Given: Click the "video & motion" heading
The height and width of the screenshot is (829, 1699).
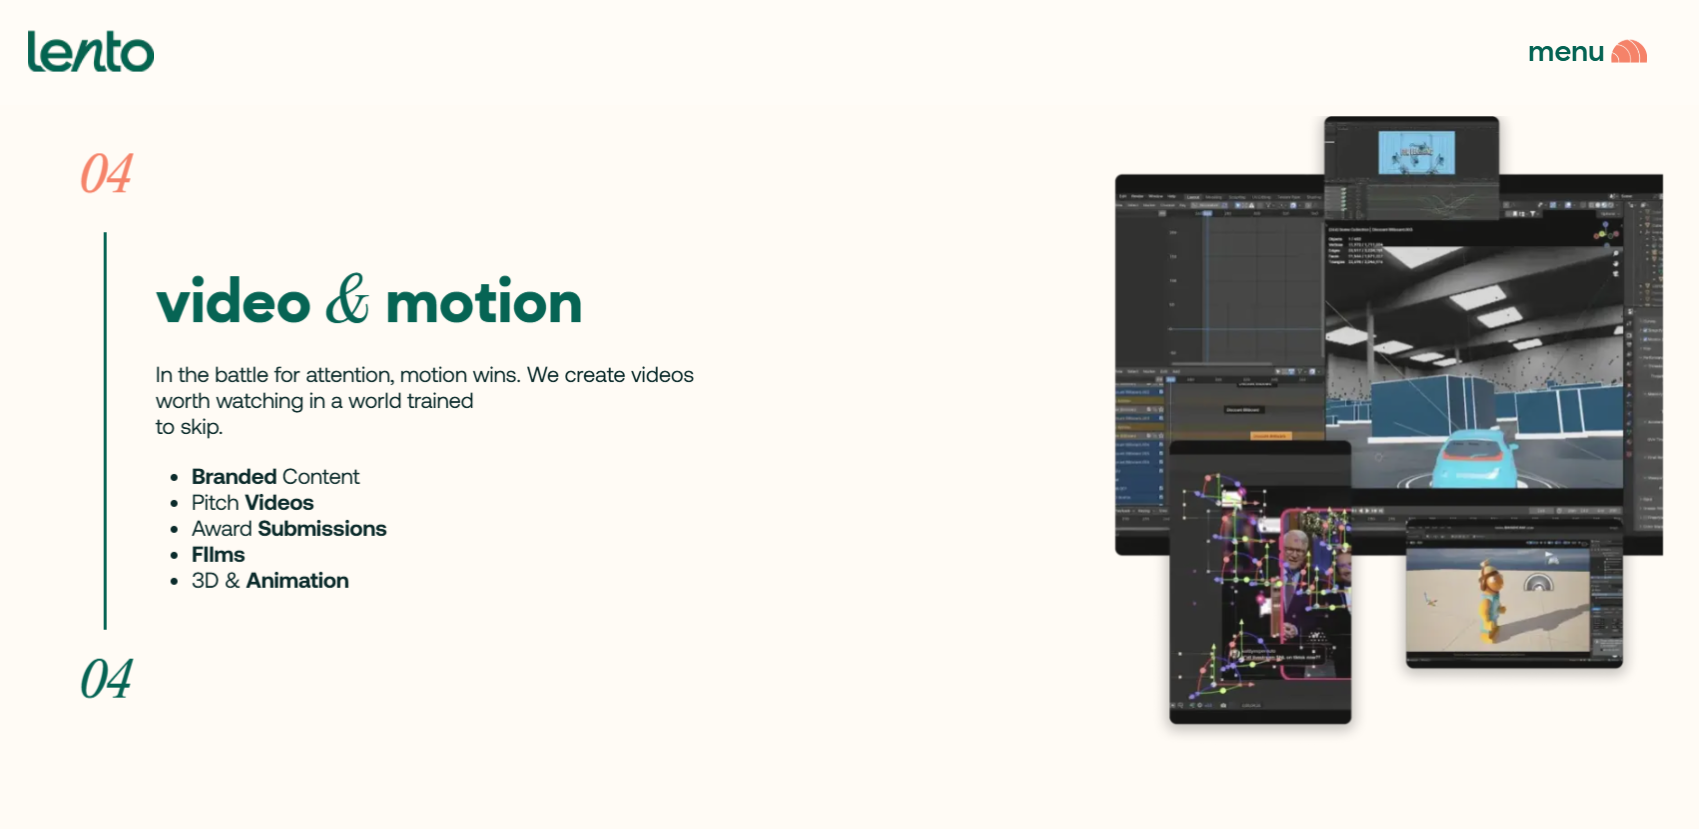Looking at the screenshot, I should [x=369, y=302].
